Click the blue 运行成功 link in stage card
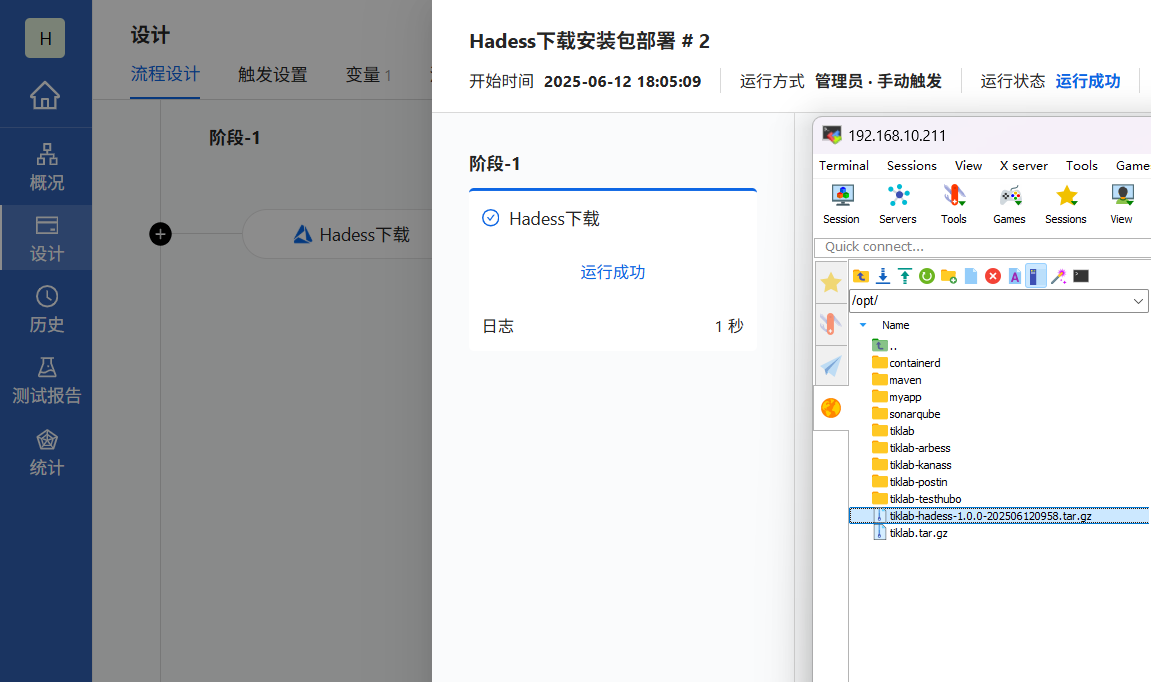1151x682 pixels. tap(613, 272)
